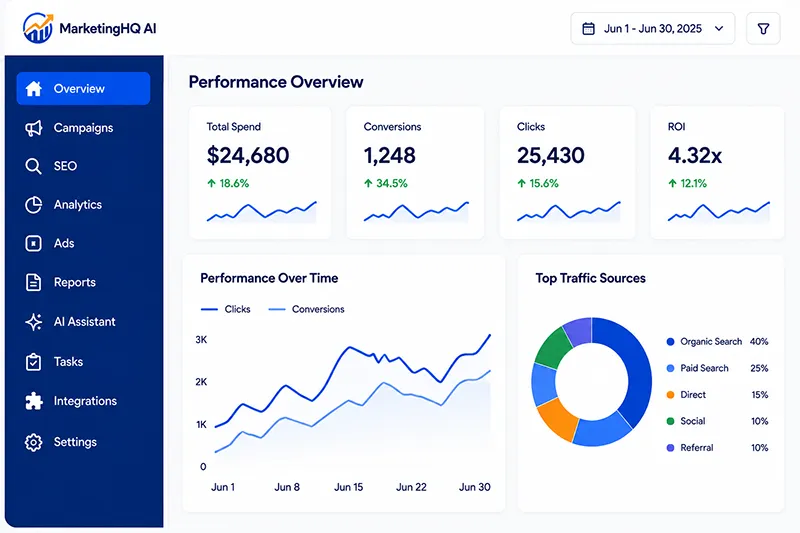Click the Jun 22 axis label
Viewport: 800px width, 533px height.
[411, 487]
